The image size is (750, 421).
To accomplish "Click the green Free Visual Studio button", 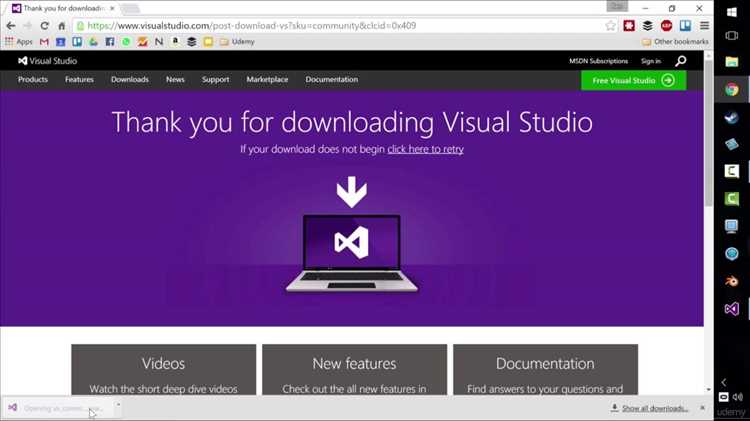I will [x=633, y=80].
